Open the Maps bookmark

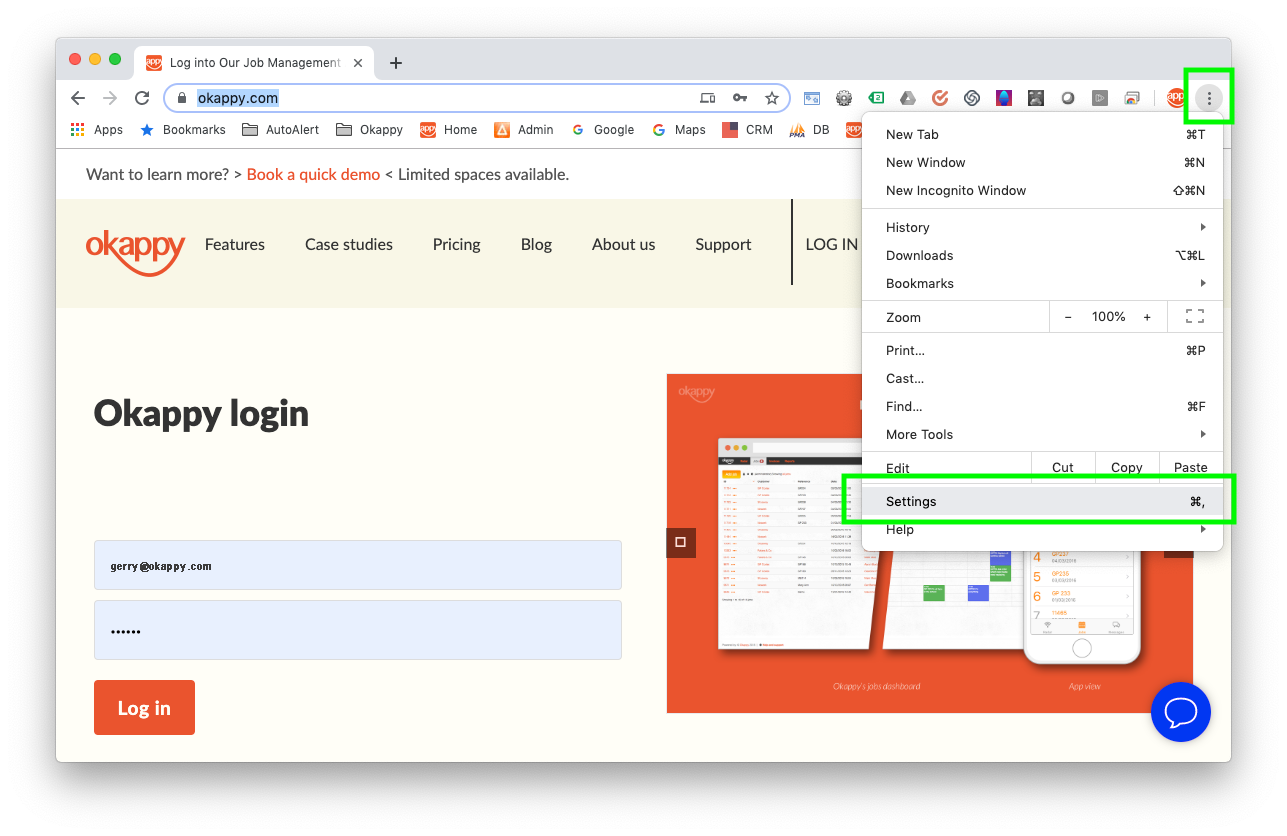point(678,130)
